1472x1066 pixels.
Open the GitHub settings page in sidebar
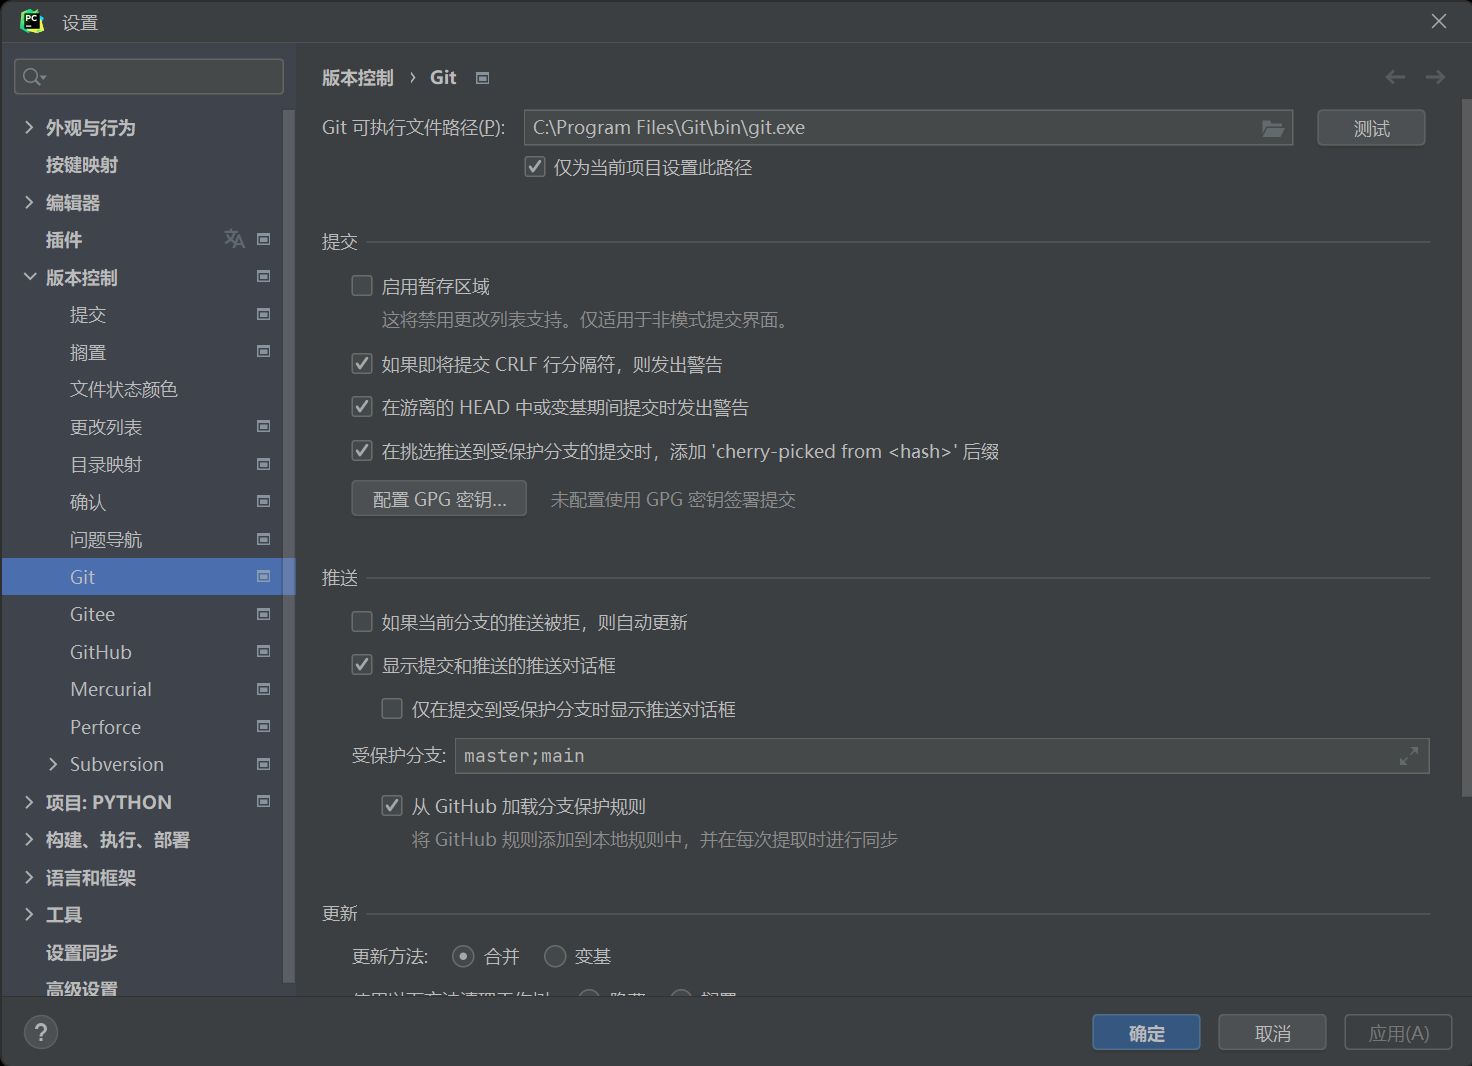coord(100,651)
